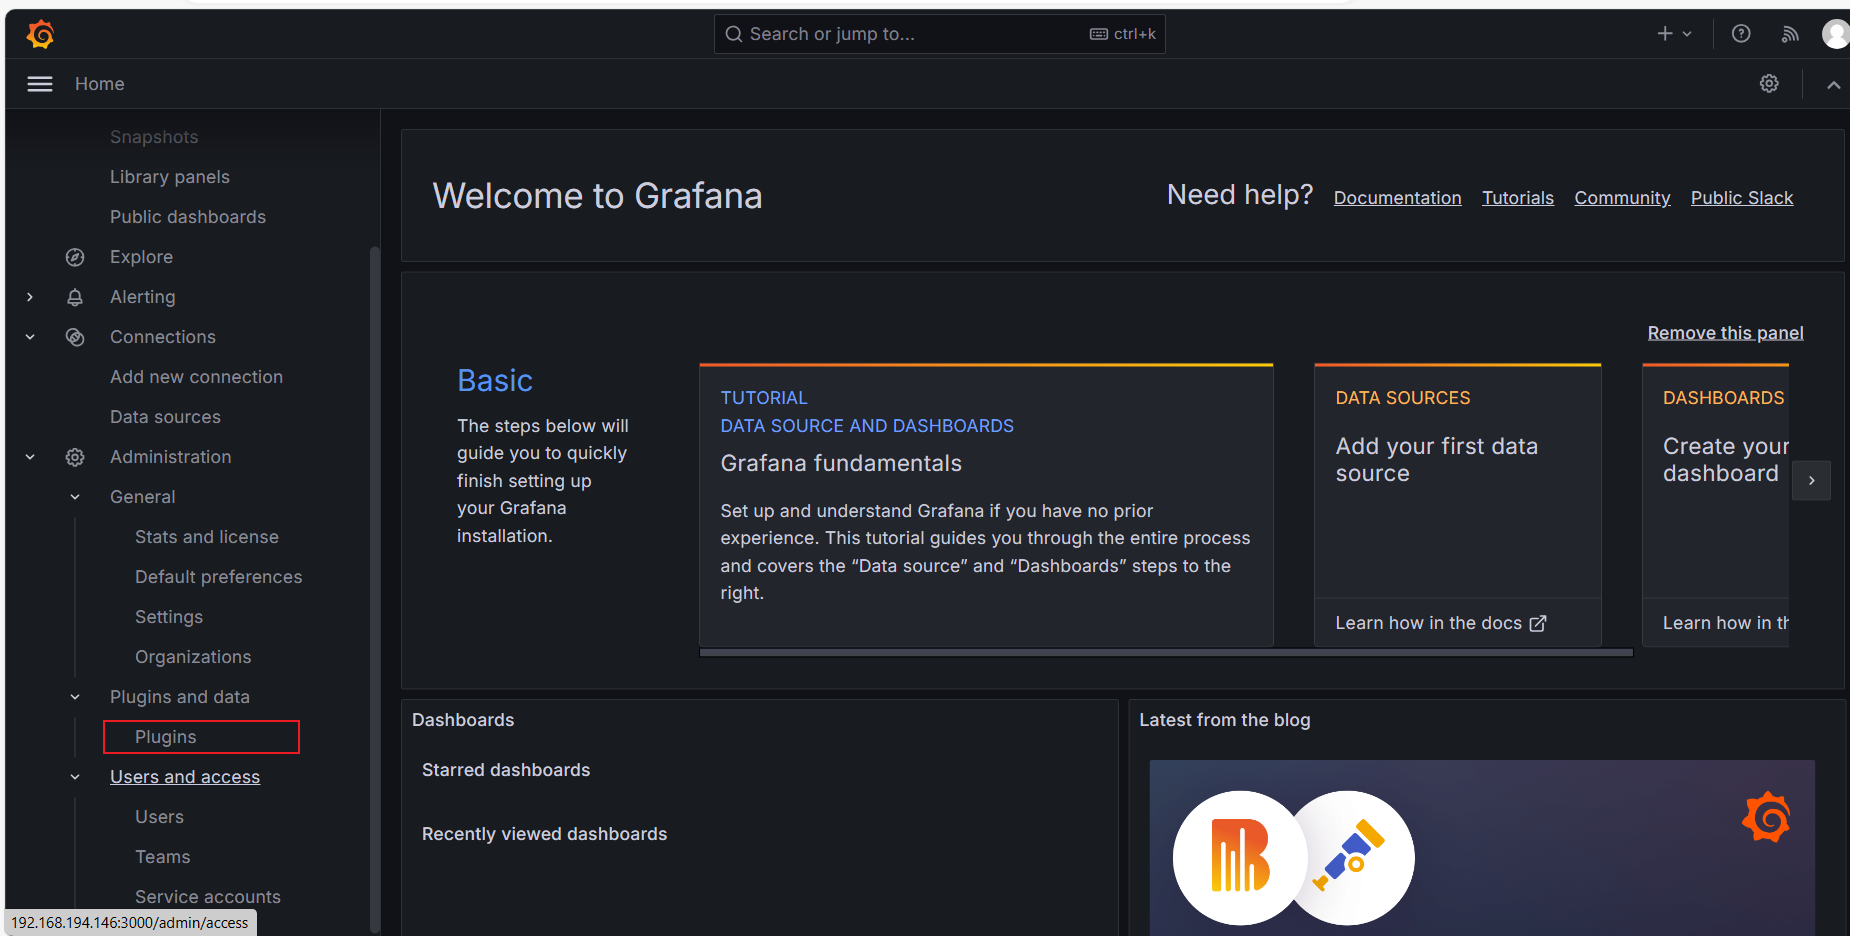This screenshot has height=936, width=1850.
Task: Open Default preferences menu item
Action: pyautogui.click(x=218, y=577)
